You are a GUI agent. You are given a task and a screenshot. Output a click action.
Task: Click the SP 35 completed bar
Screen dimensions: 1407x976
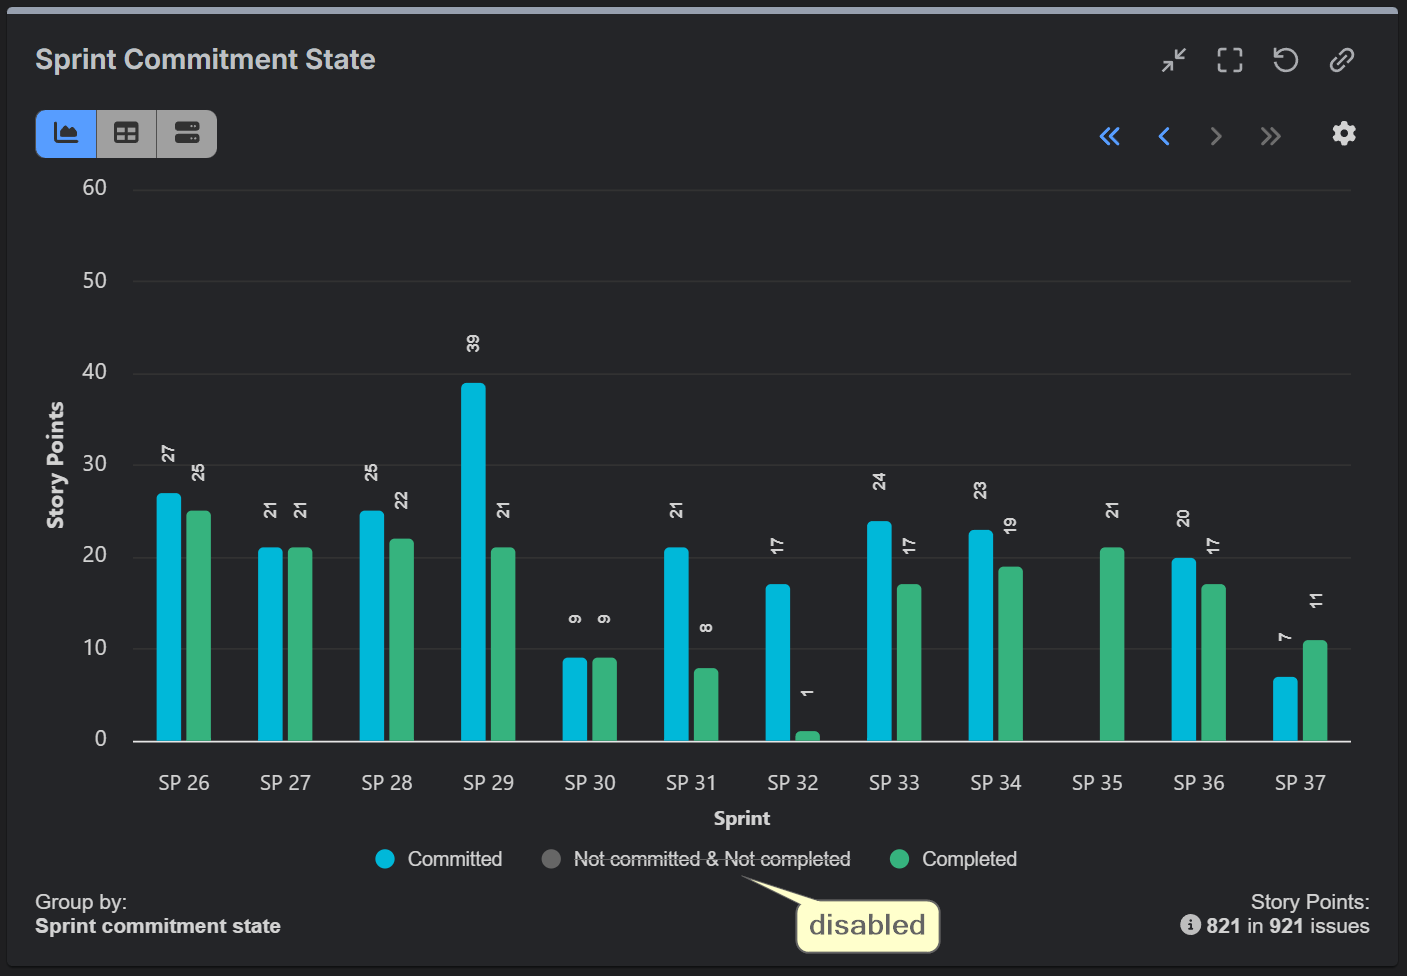pos(1112,644)
